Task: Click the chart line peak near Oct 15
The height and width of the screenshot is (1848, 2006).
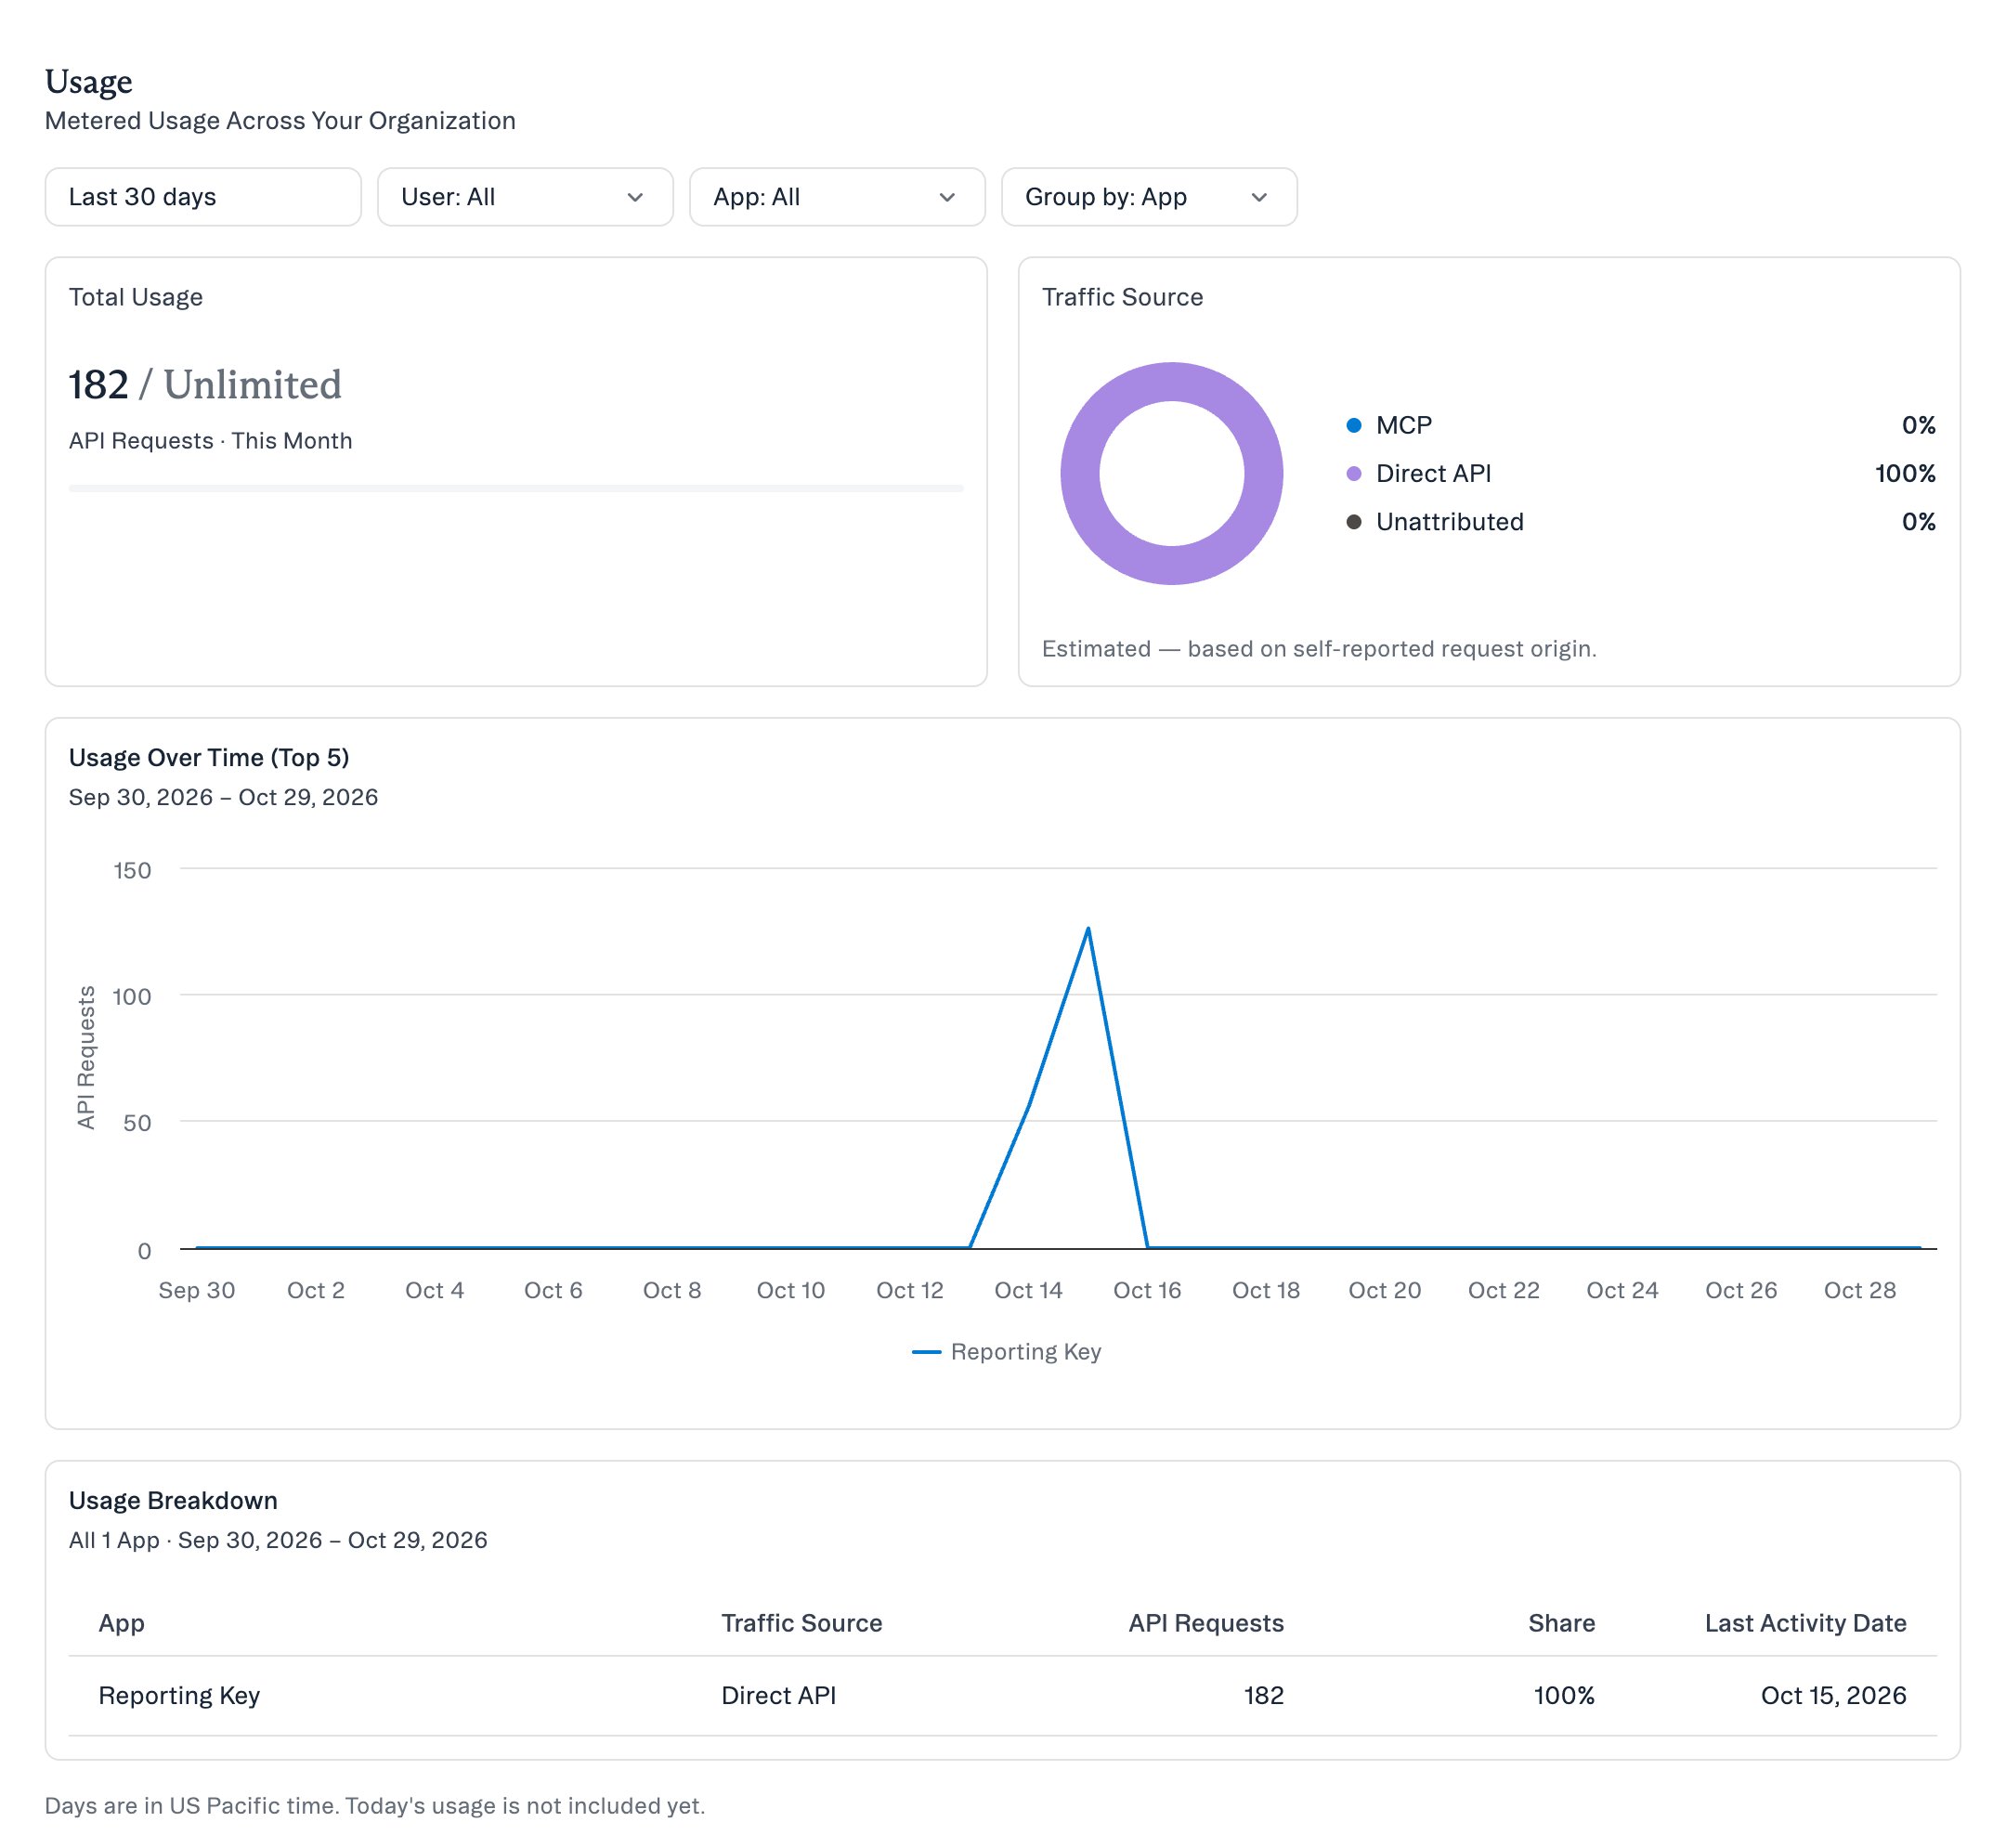Action: point(1088,929)
